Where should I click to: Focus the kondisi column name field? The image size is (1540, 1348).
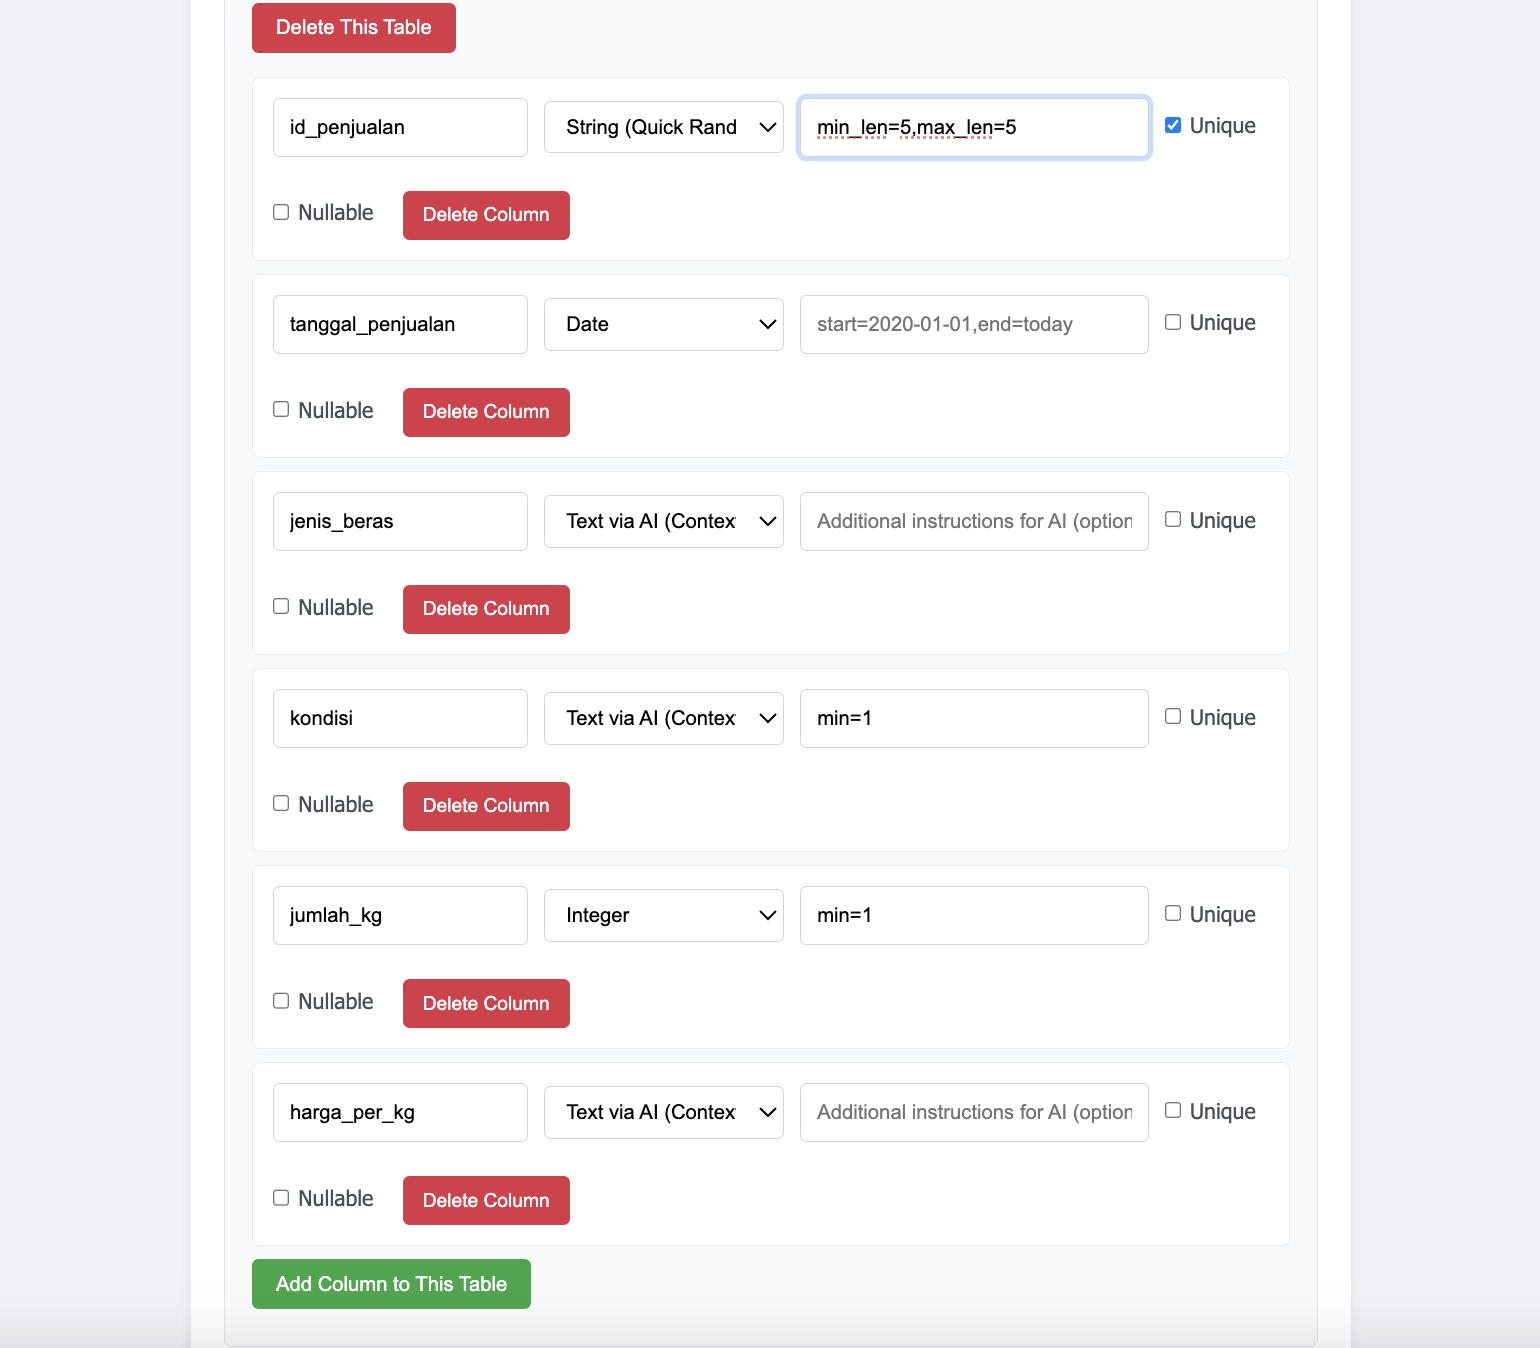400,718
